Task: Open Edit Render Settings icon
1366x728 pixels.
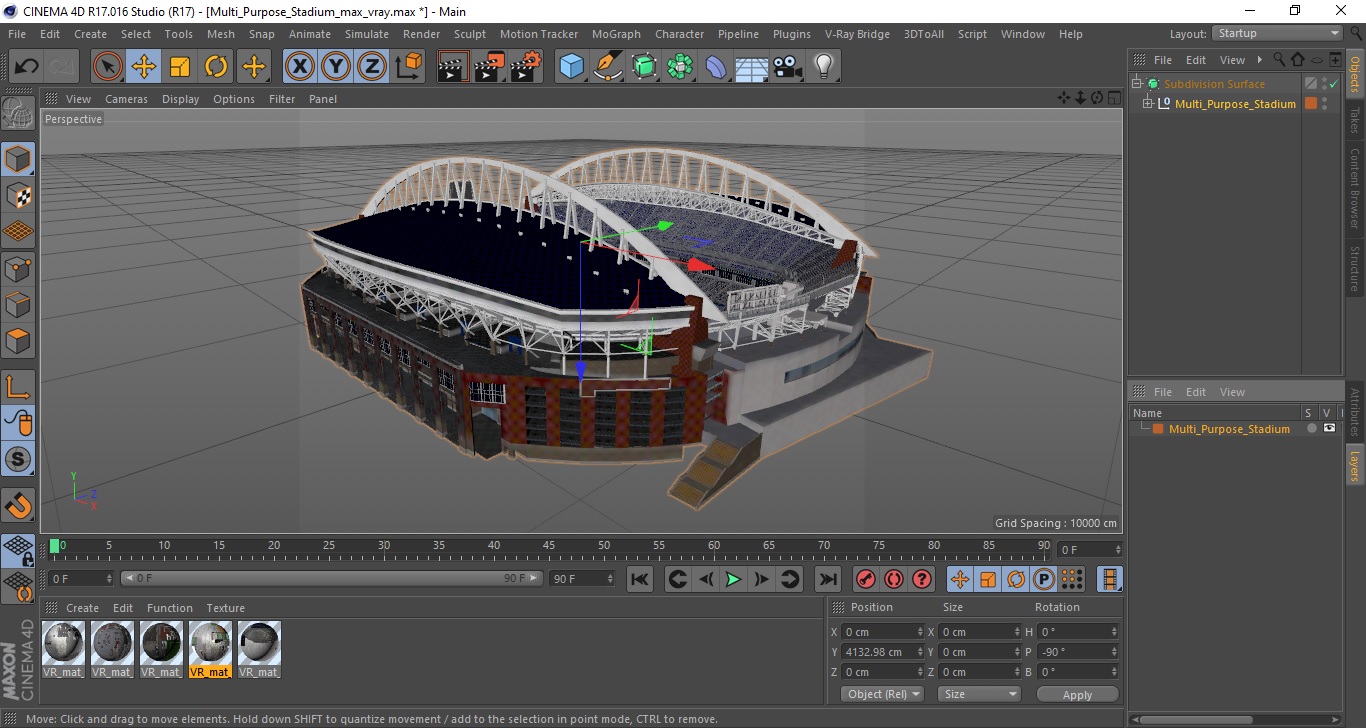Action: (525, 67)
